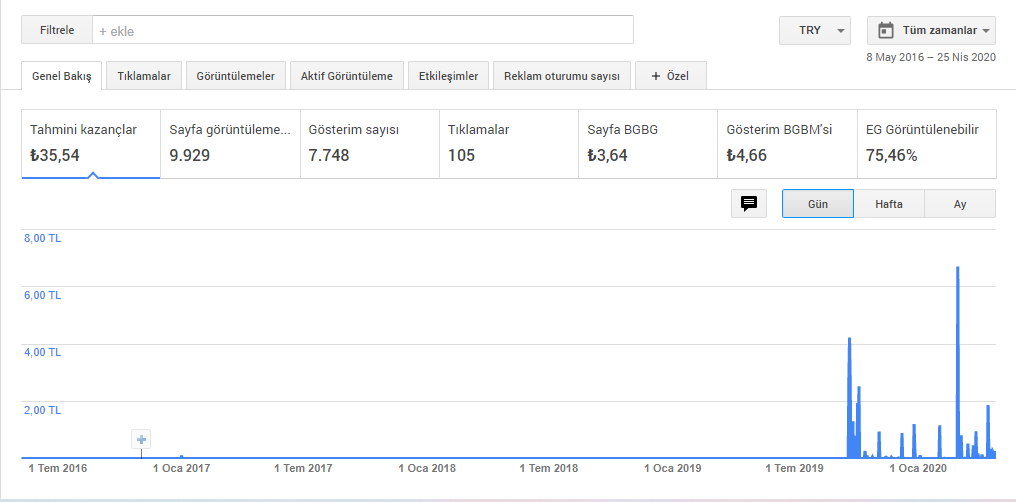Set chart granularity to Ay
The height and width of the screenshot is (502, 1016).
tap(960, 203)
